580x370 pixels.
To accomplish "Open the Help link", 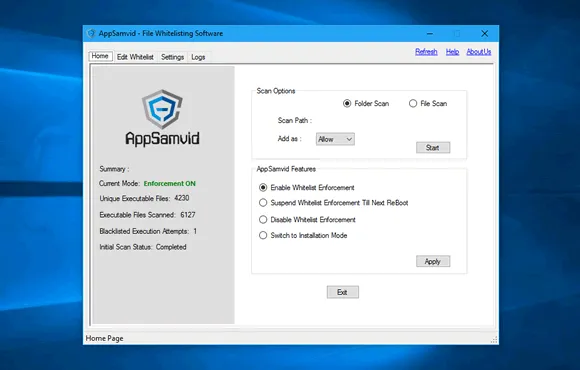I will [x=452, y=52].
